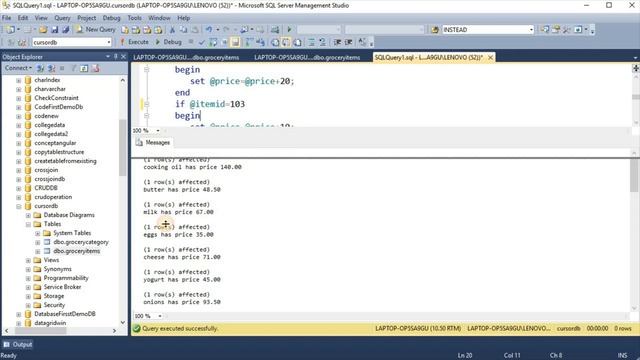Open the cursordb database dropdown
640x360 pixels.
pos(109,42)
